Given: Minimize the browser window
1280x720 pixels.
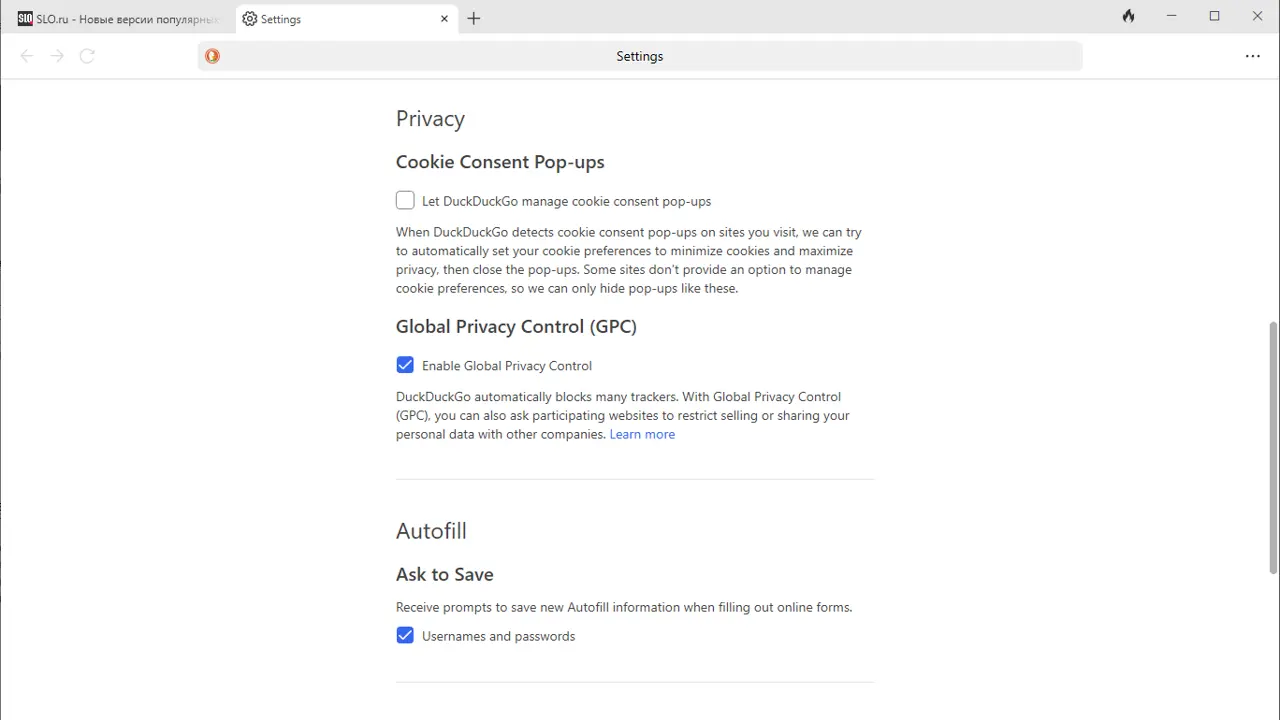Looking at the screenshot, I should point(1171,17).
